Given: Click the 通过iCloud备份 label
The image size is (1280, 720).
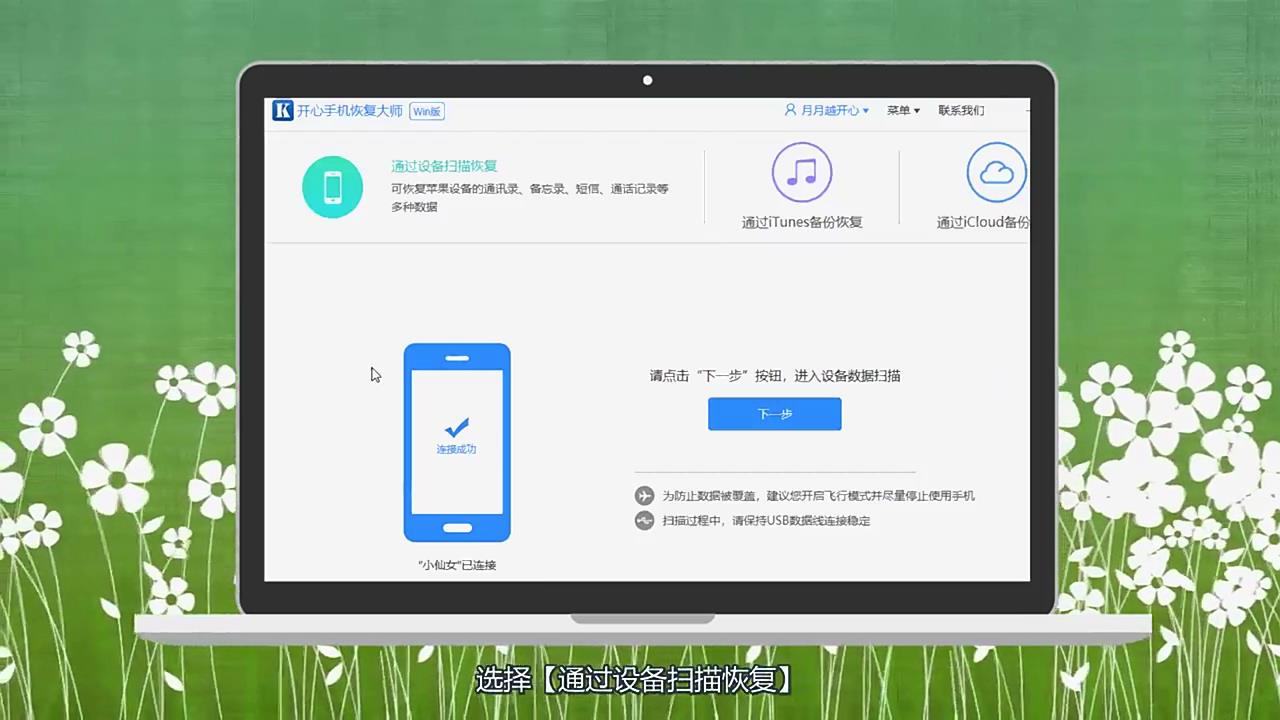Looking at the screenshot, I should point(981,222).
